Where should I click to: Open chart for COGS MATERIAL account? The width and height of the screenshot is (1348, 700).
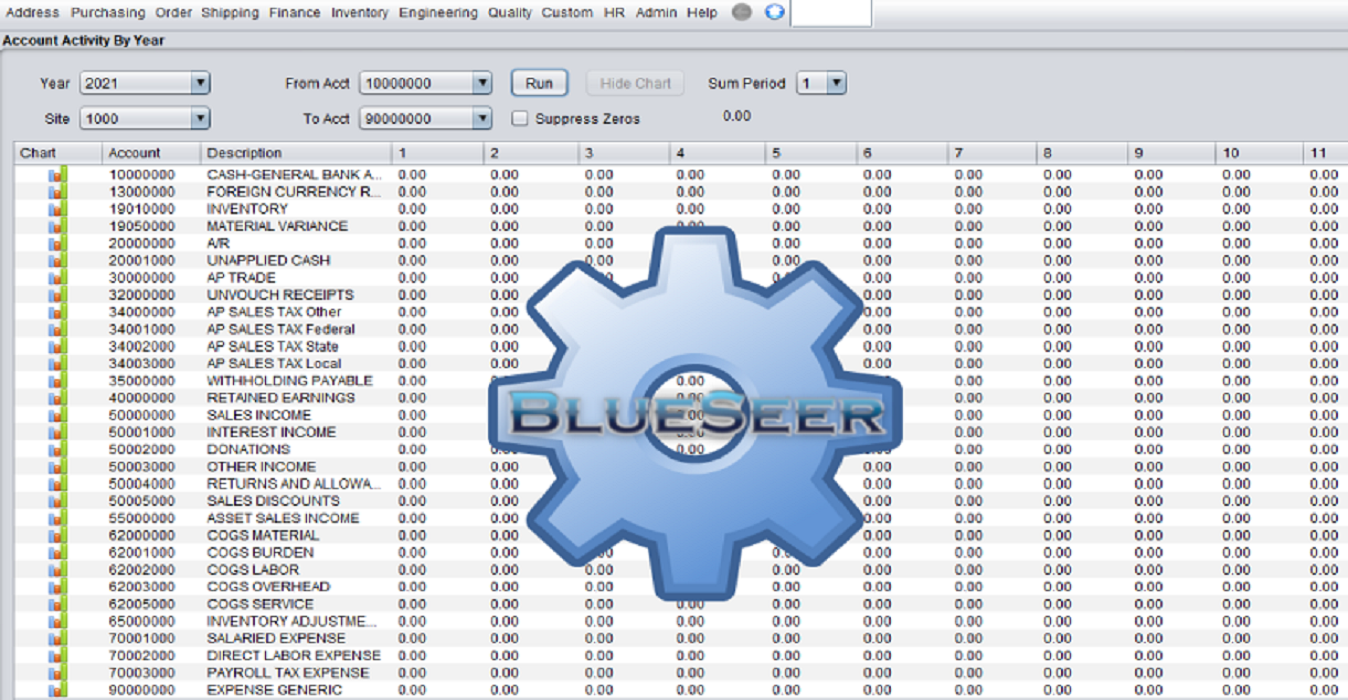pyautogui.click(x=57, y=535)
